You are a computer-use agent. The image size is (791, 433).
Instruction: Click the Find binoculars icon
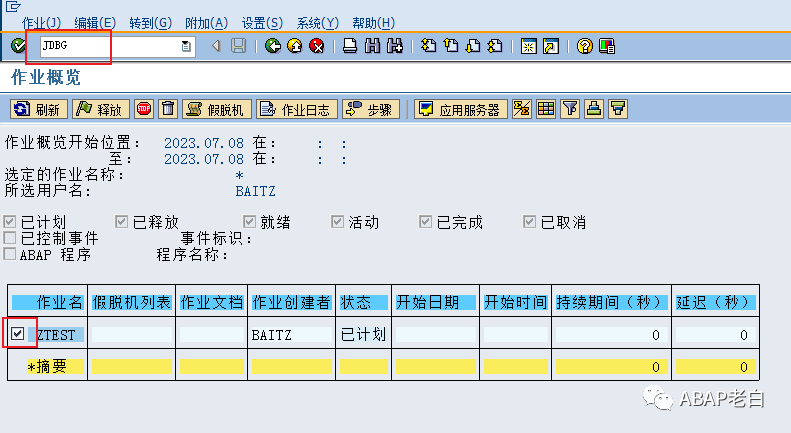click(372, 46)
